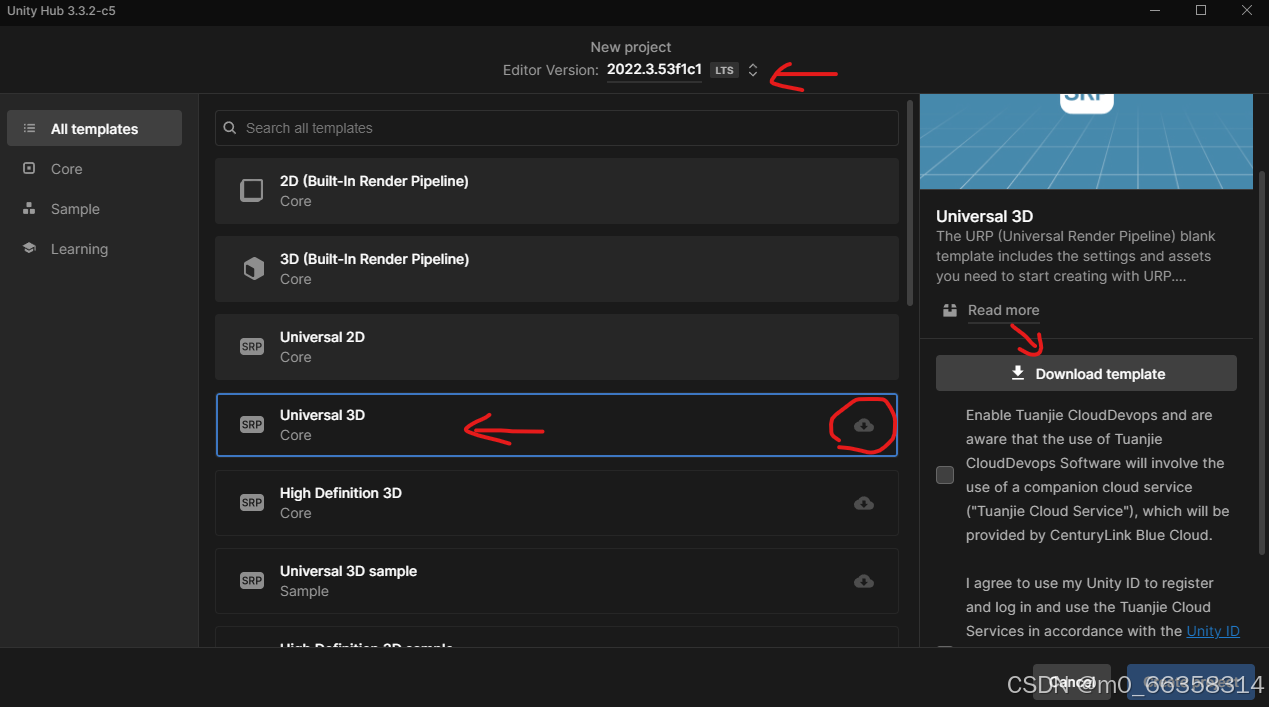The image size is (1269, 707).
Task: Click the Universal 3D heading in details panel
Action: (x=984, y=216)
